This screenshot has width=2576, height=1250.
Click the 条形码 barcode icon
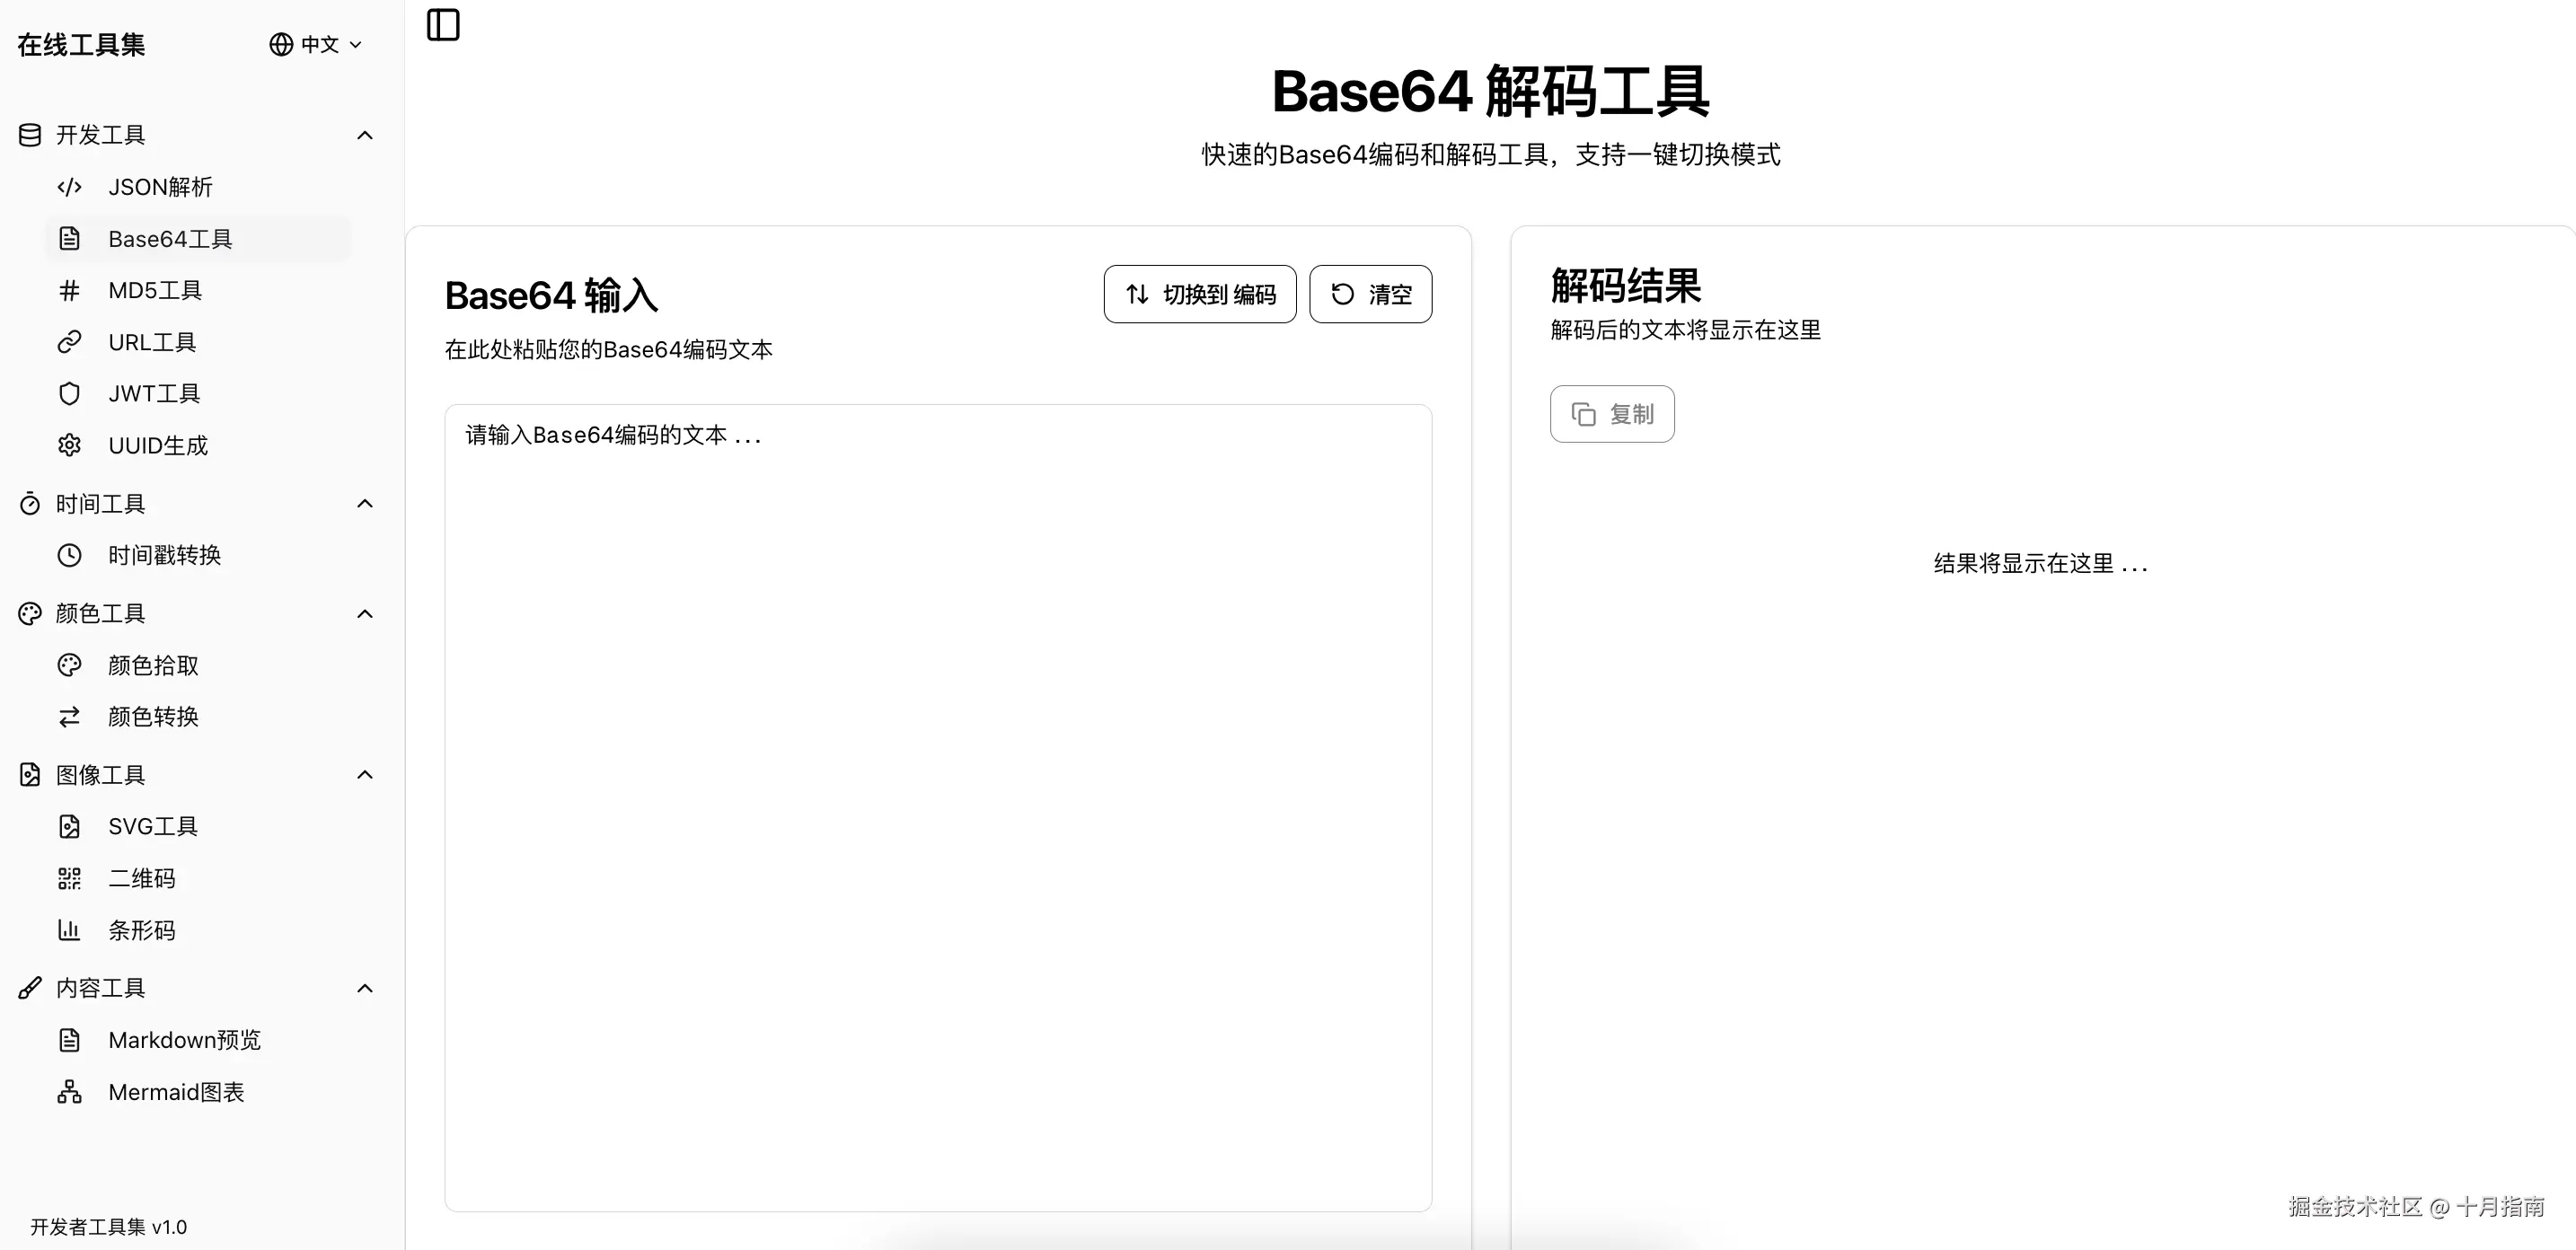(69, 931)
